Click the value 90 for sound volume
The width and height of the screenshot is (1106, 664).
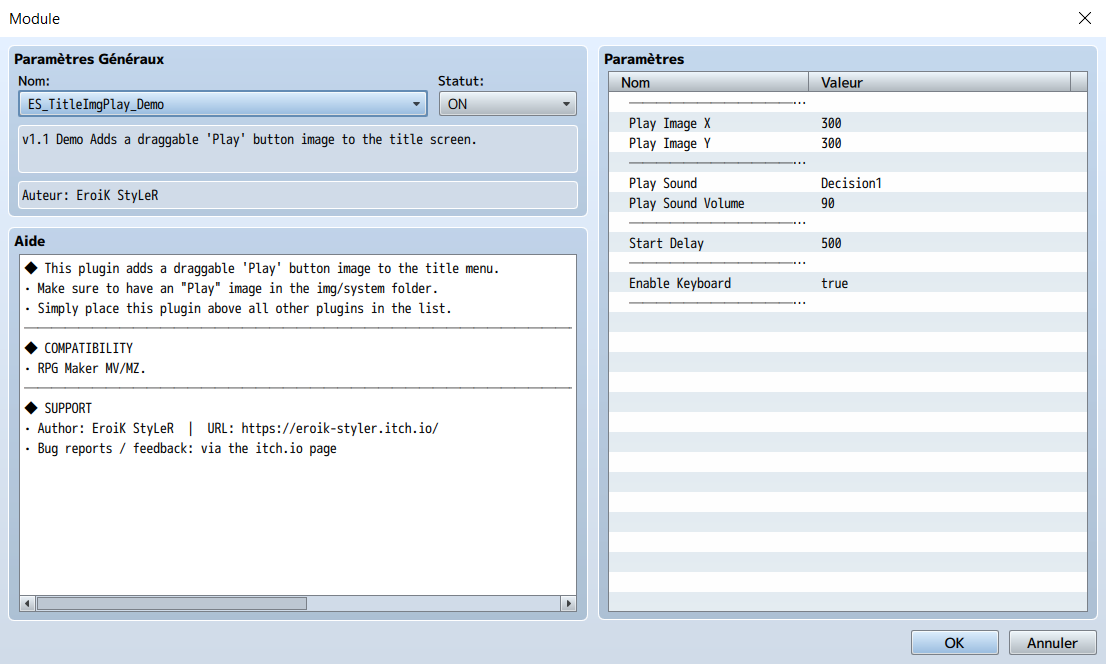828,203
